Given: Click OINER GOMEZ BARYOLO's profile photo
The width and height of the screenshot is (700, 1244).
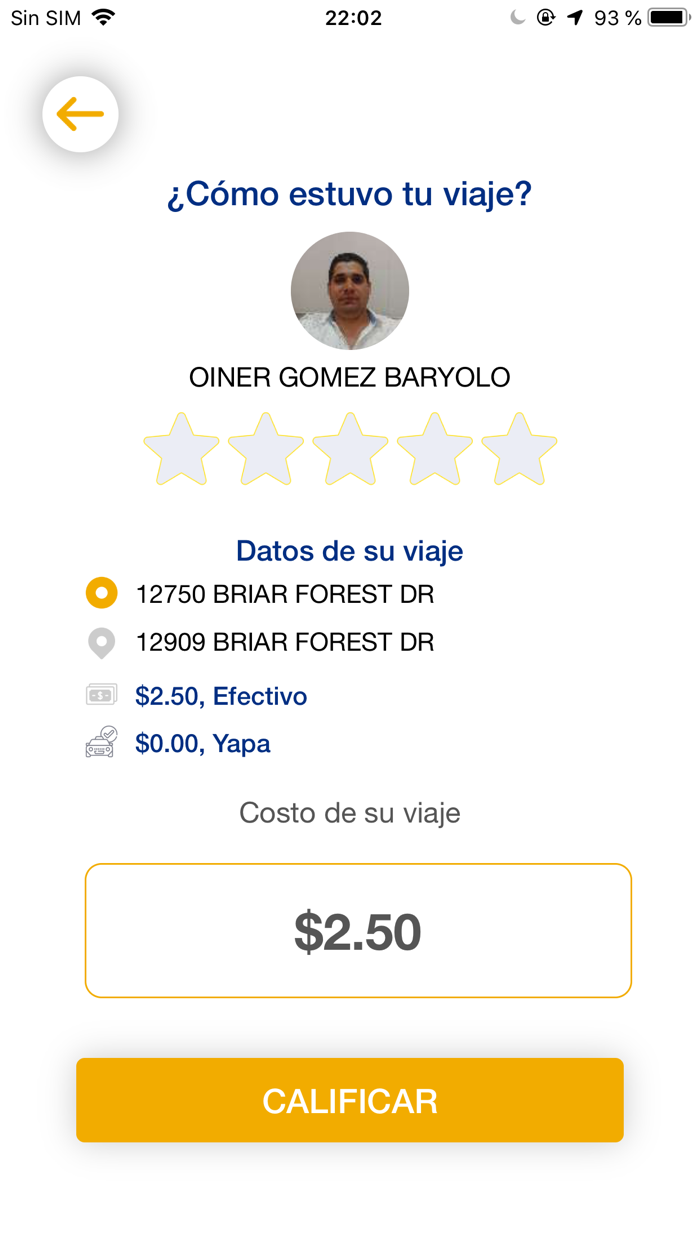Looking at the screenshot, I should [x=350, y=290].
